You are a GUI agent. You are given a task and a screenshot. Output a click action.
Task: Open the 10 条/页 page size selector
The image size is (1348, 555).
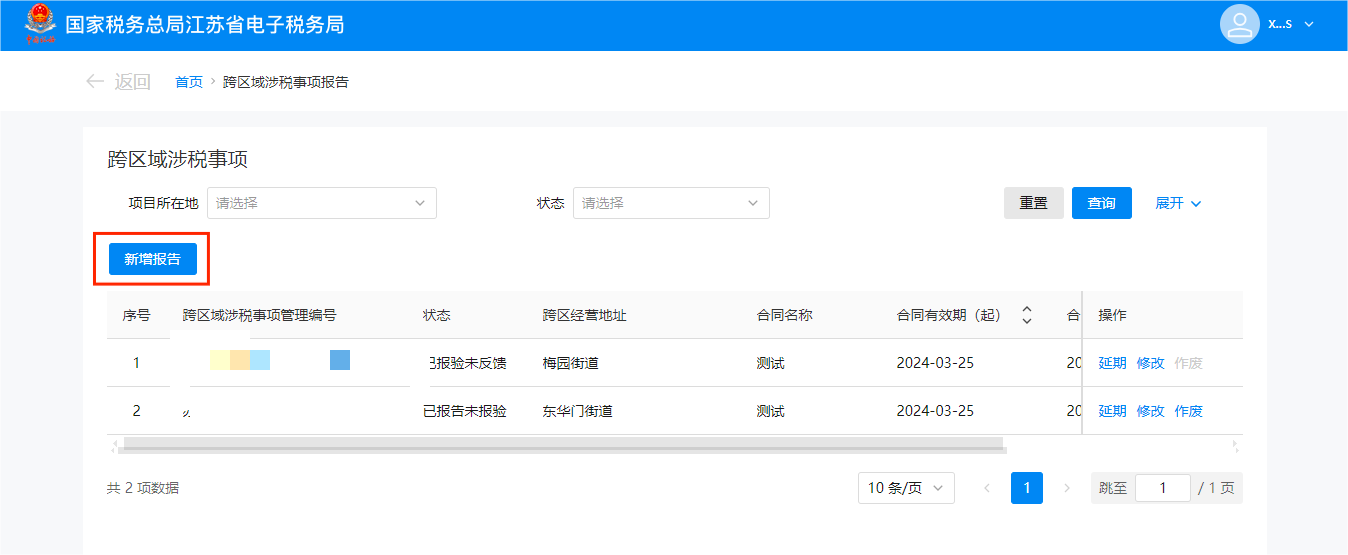click(x=905, y=488)
